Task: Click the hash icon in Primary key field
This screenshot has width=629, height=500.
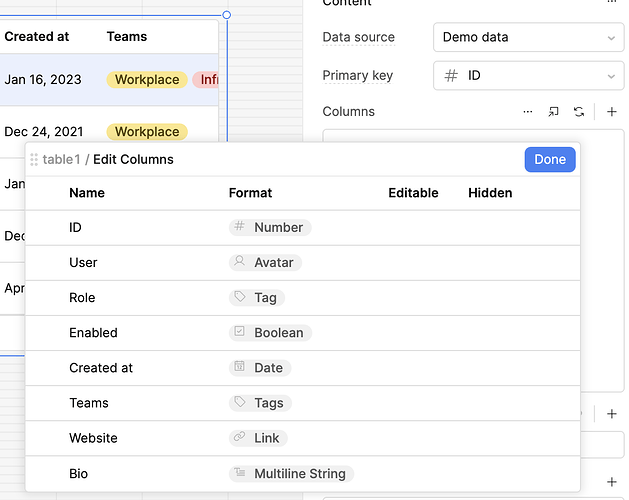Action: pos(451,75)
